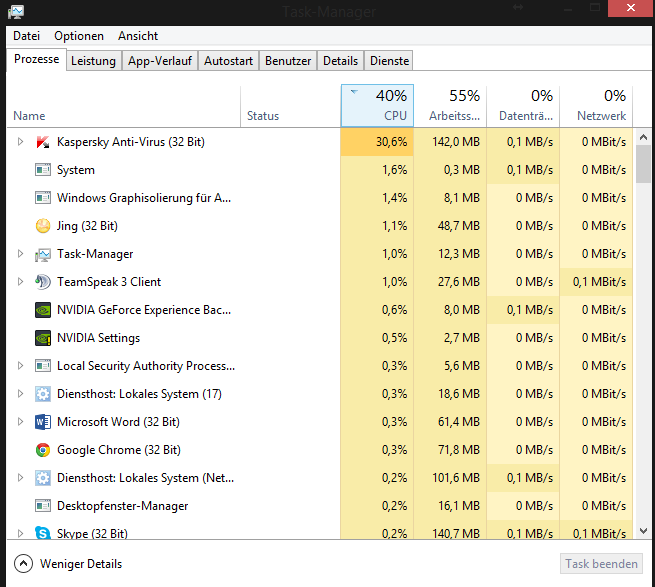The width and height of the screenshot is (655, 587).
Task: Click the Desktopfenster-Manager process icon
Action: tap(43, 506)
